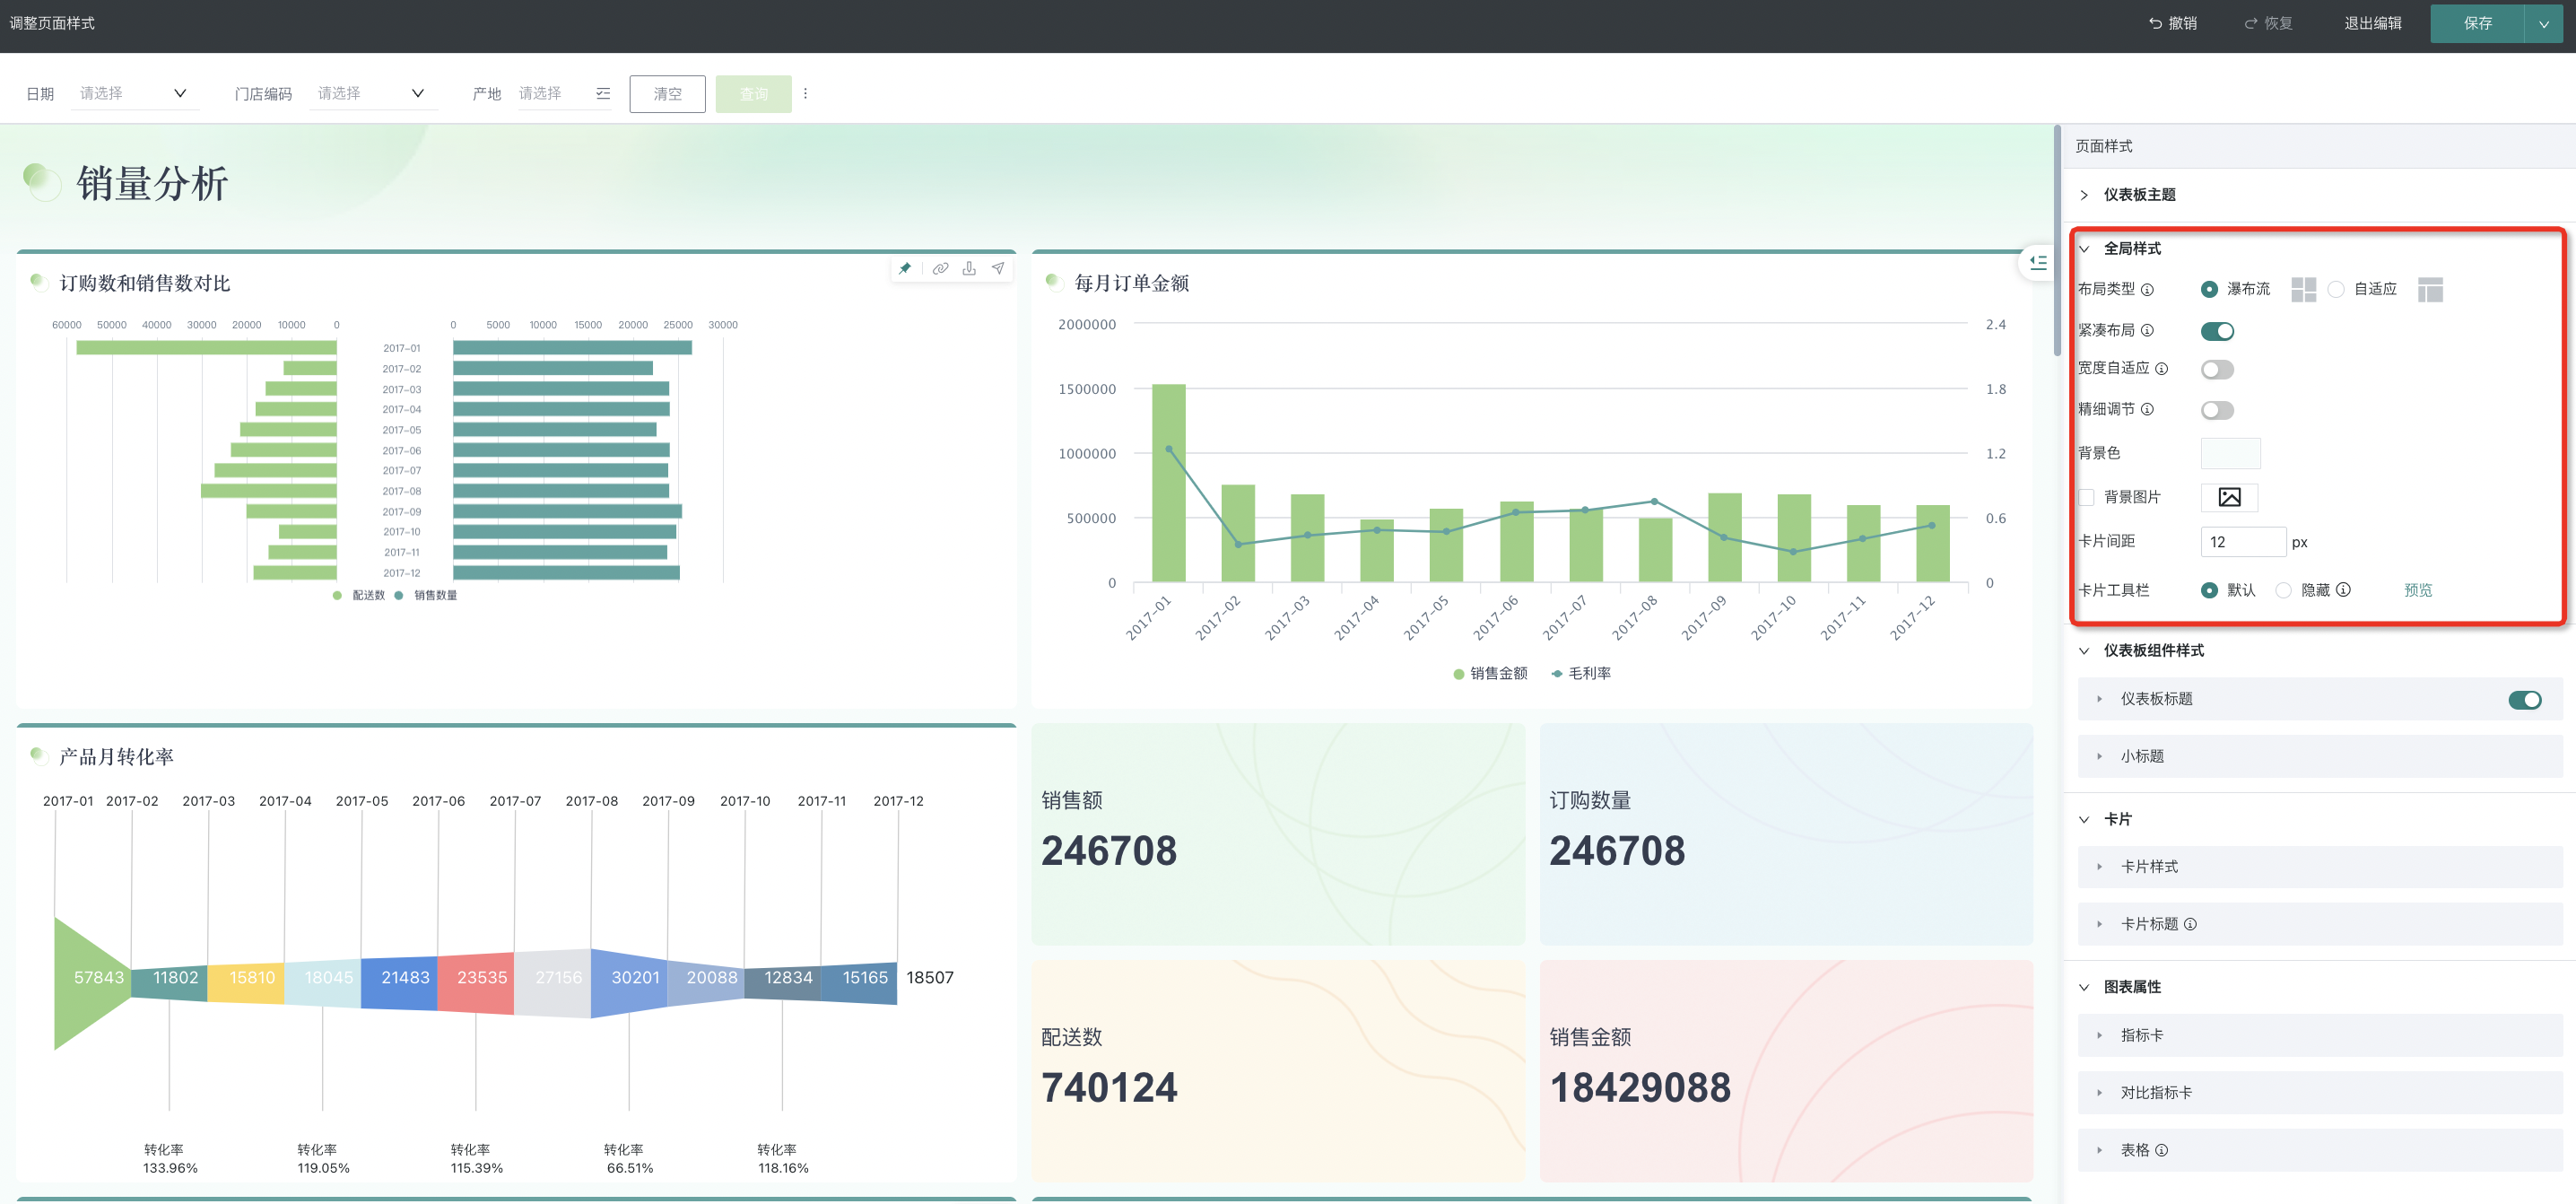Expand the 指标卡 row
This screenshot has width=2576, height=1204.
click(2320, 1036)
